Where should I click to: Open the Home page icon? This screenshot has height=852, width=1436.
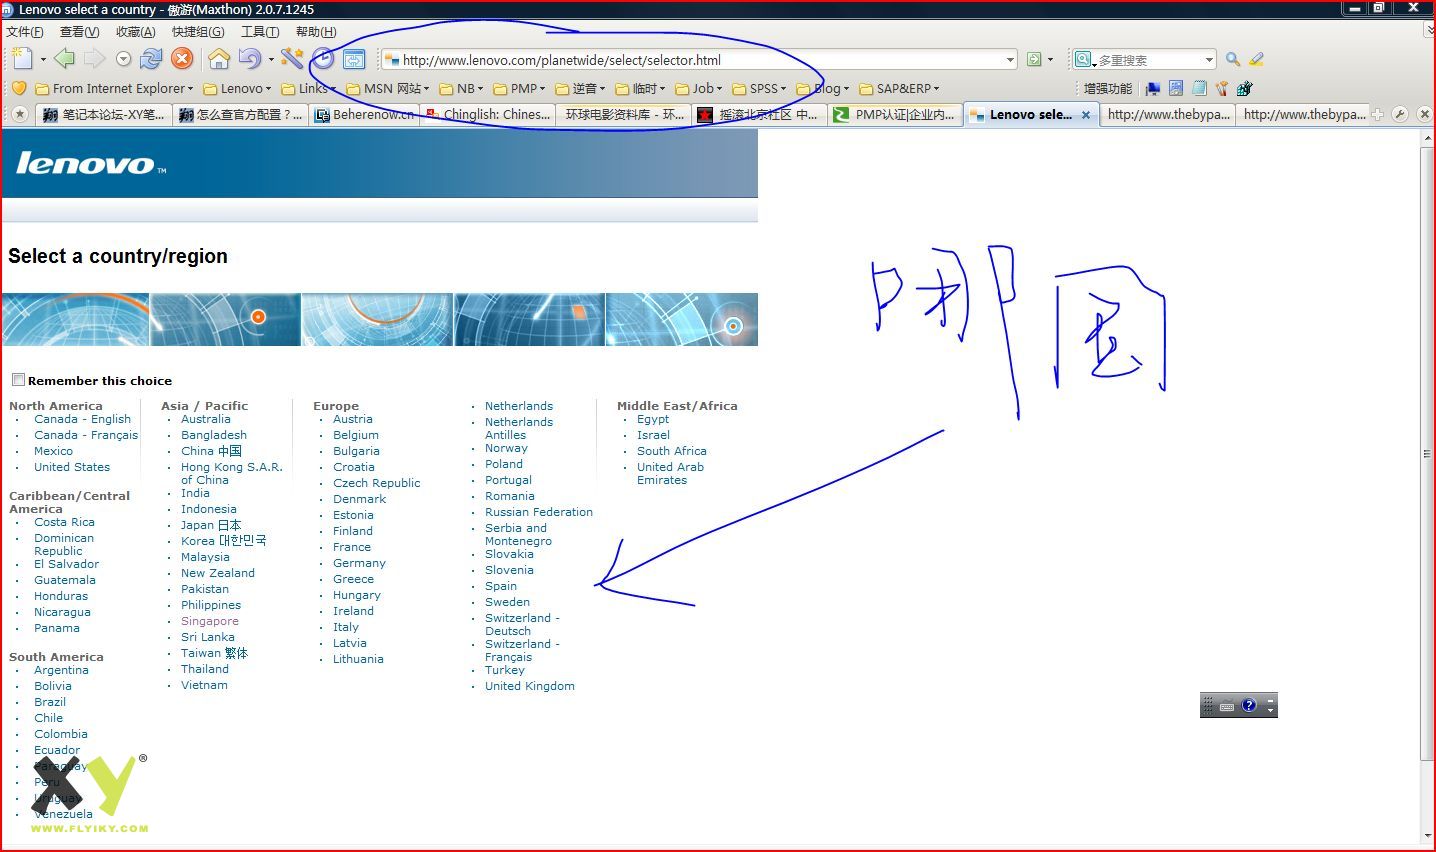(218, 59)
